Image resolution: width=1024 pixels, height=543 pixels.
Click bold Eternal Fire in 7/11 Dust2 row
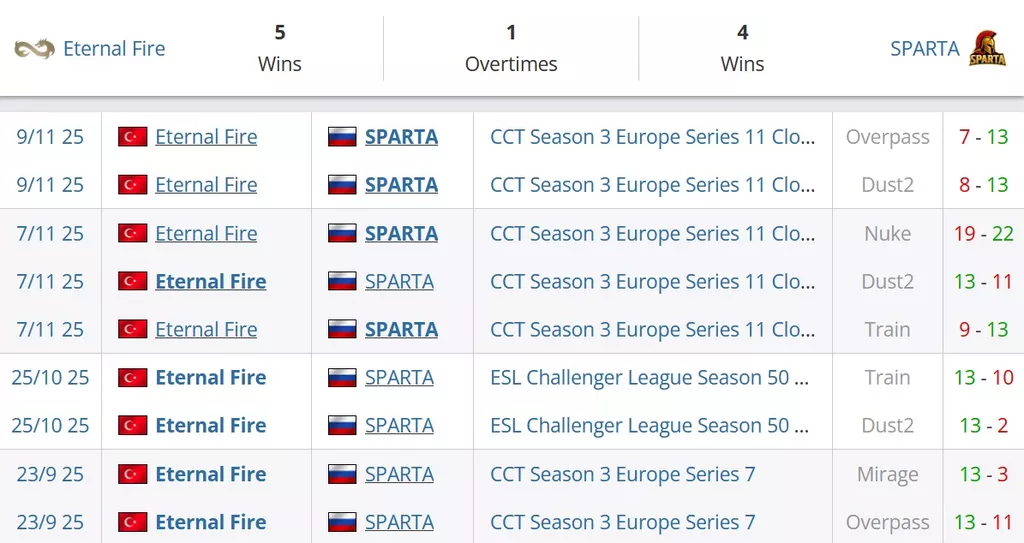[211, 282]
